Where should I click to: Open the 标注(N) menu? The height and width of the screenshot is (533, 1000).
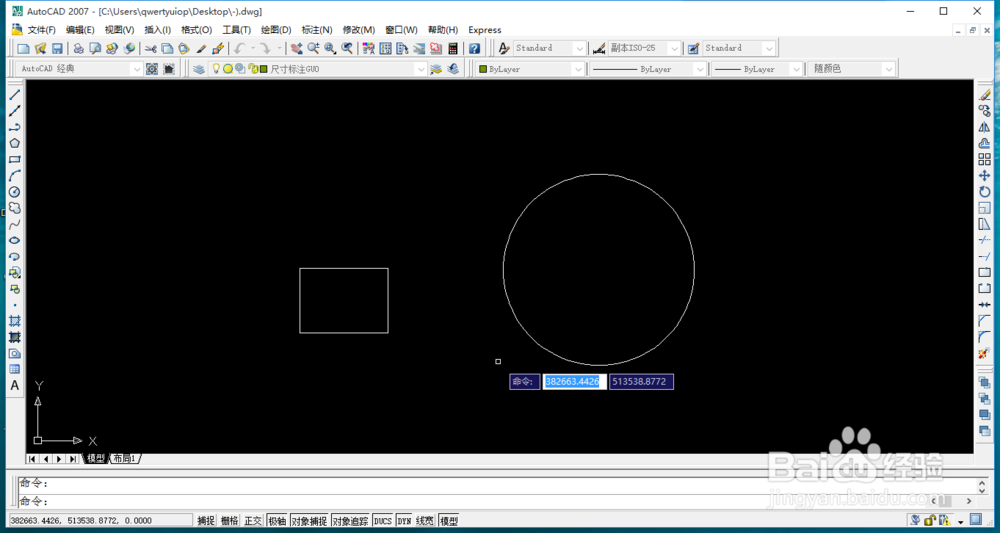click(317, 30)
